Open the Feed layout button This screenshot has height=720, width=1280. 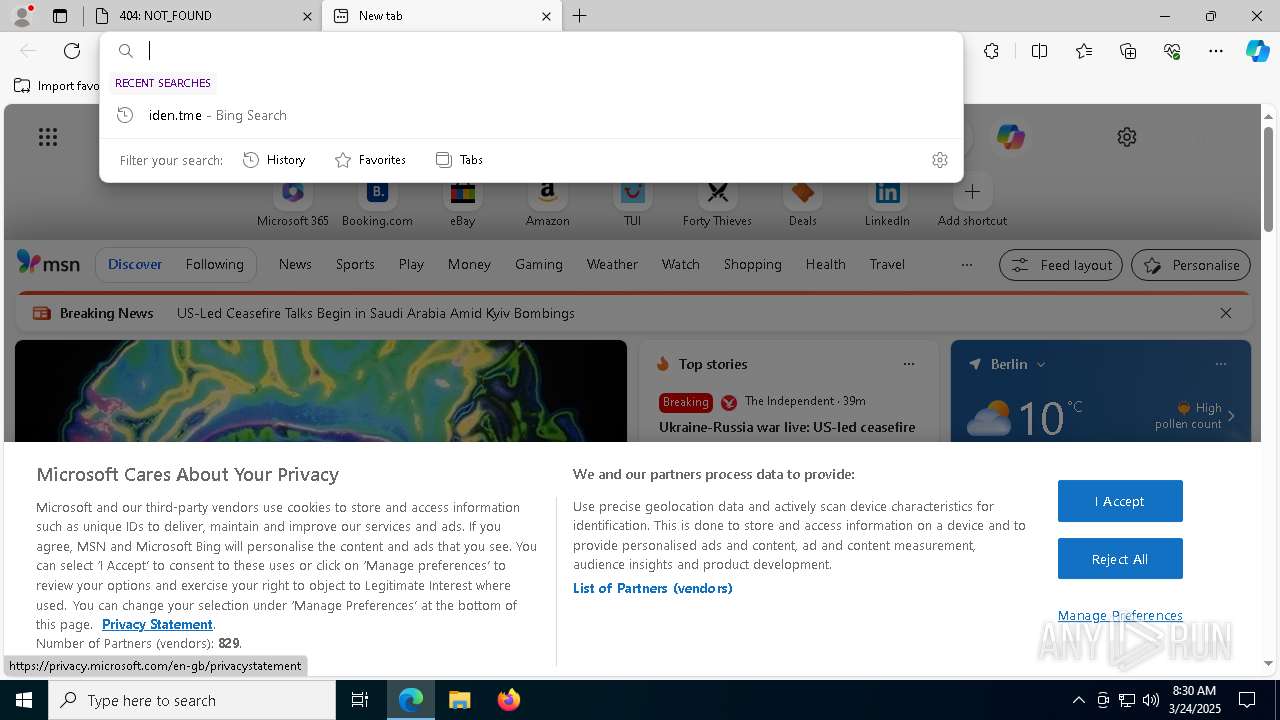coord(1061,265)
